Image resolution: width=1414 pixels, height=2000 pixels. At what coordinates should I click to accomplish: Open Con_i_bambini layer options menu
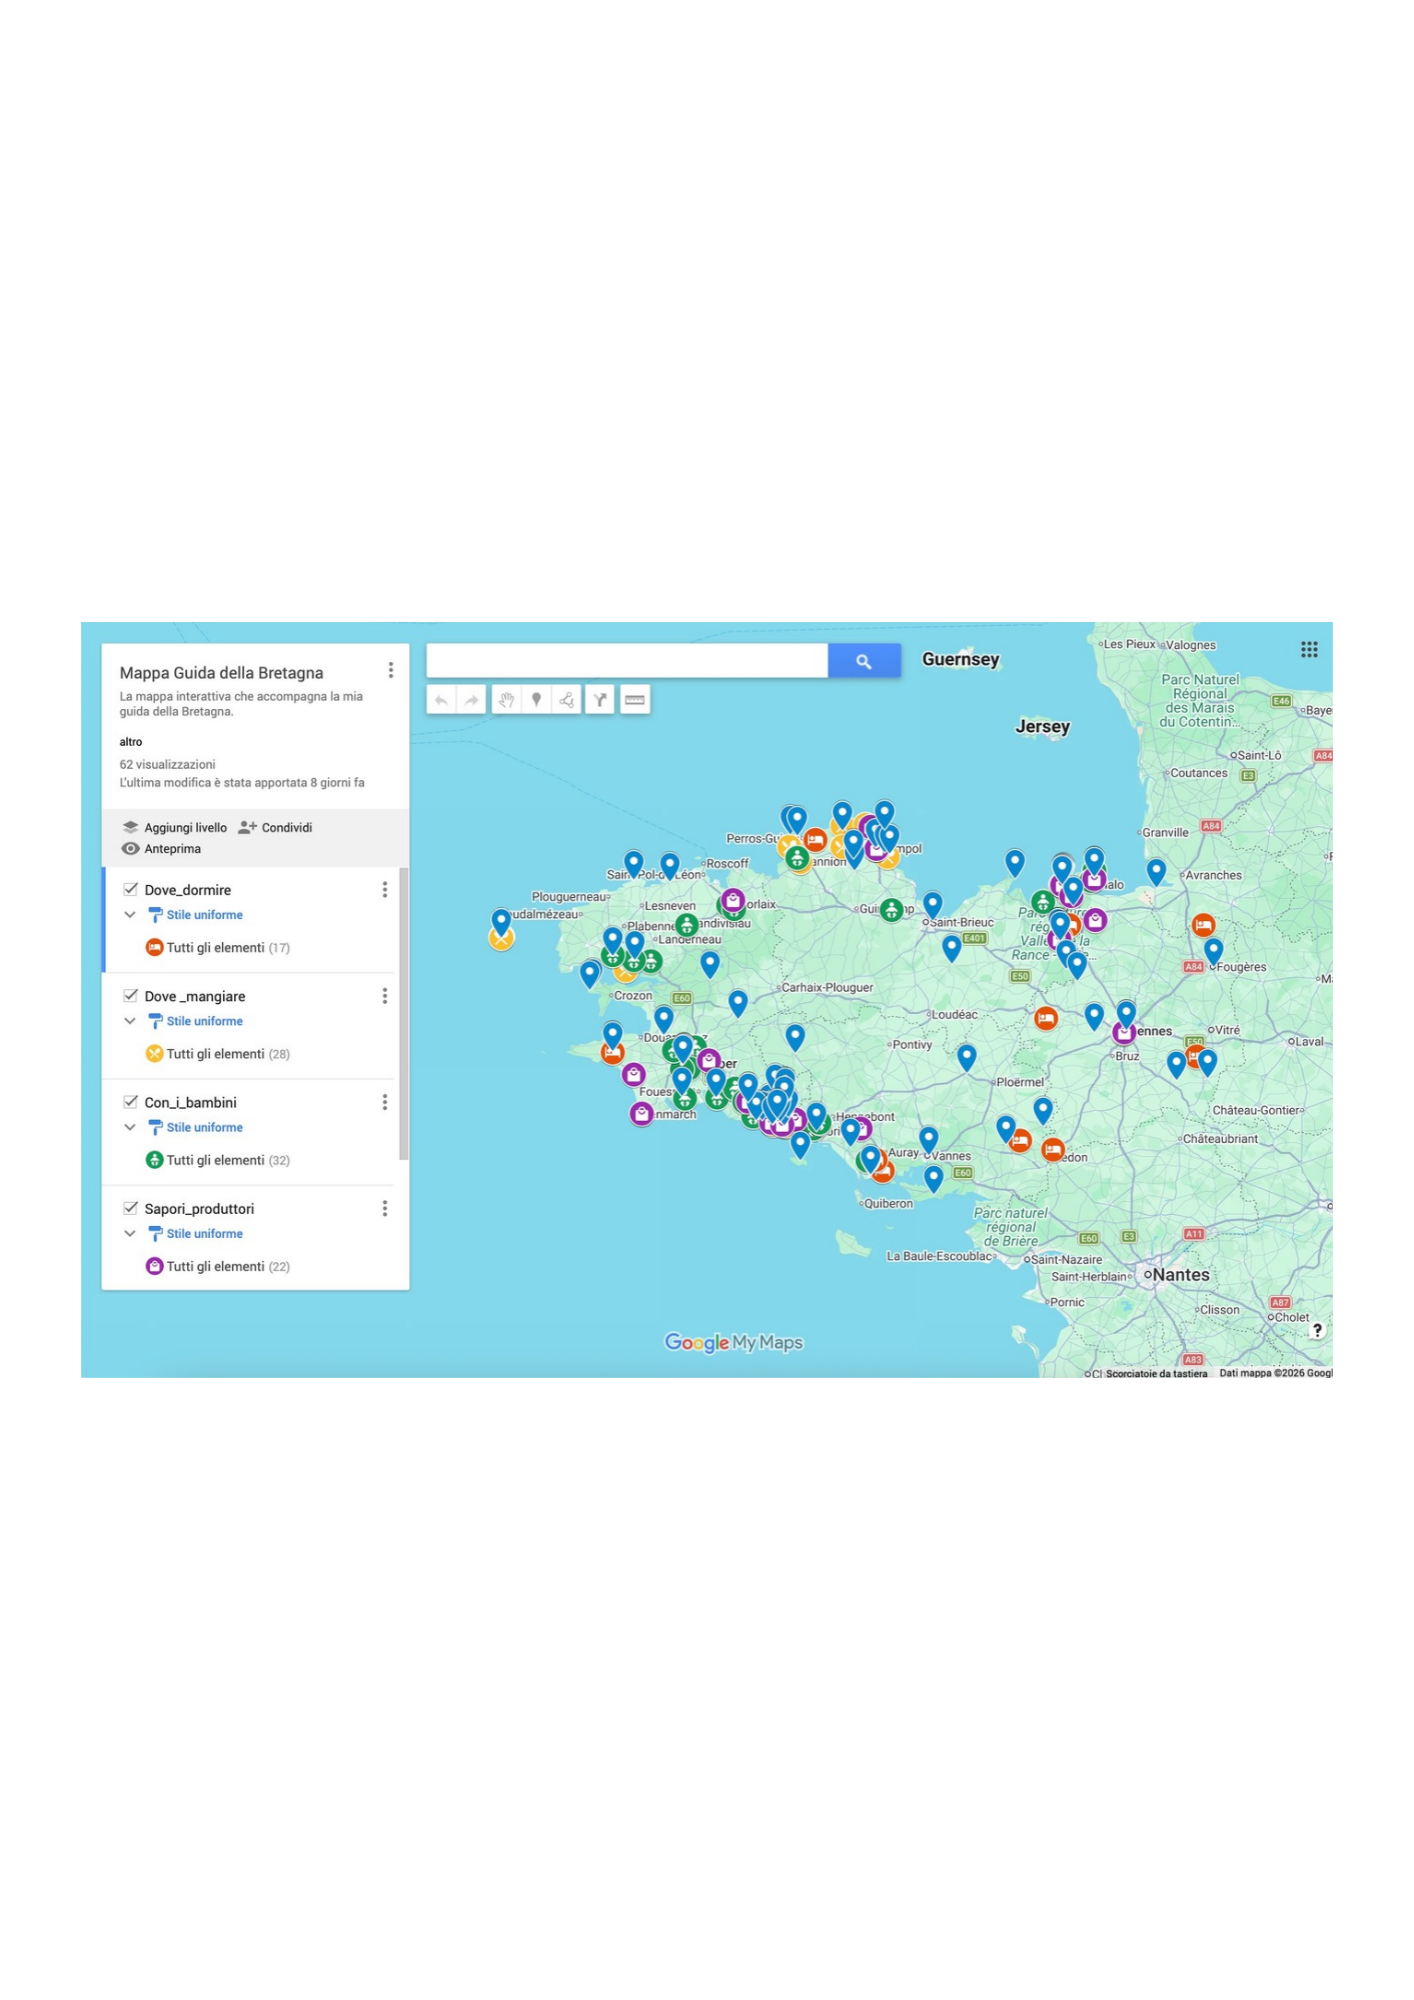pos(385,1102)
